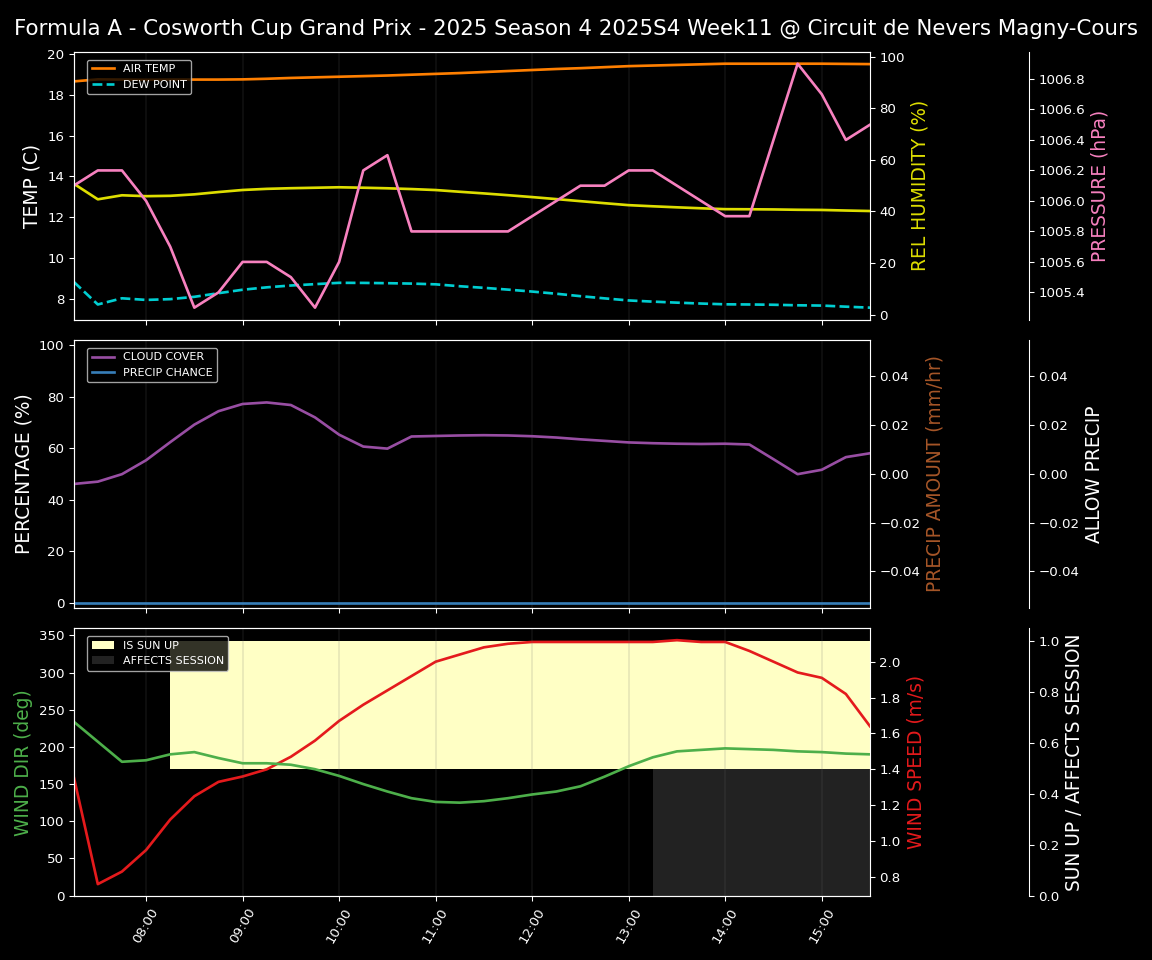The width and height of the screenshot is (1152, 960).
Task: Click the 09:00 time tick label
Action: (x=242, y=925)
